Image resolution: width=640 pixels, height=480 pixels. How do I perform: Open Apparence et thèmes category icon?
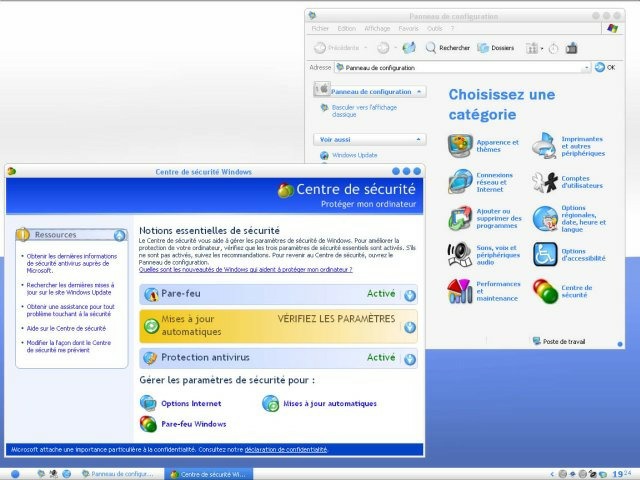click(460, 146)
